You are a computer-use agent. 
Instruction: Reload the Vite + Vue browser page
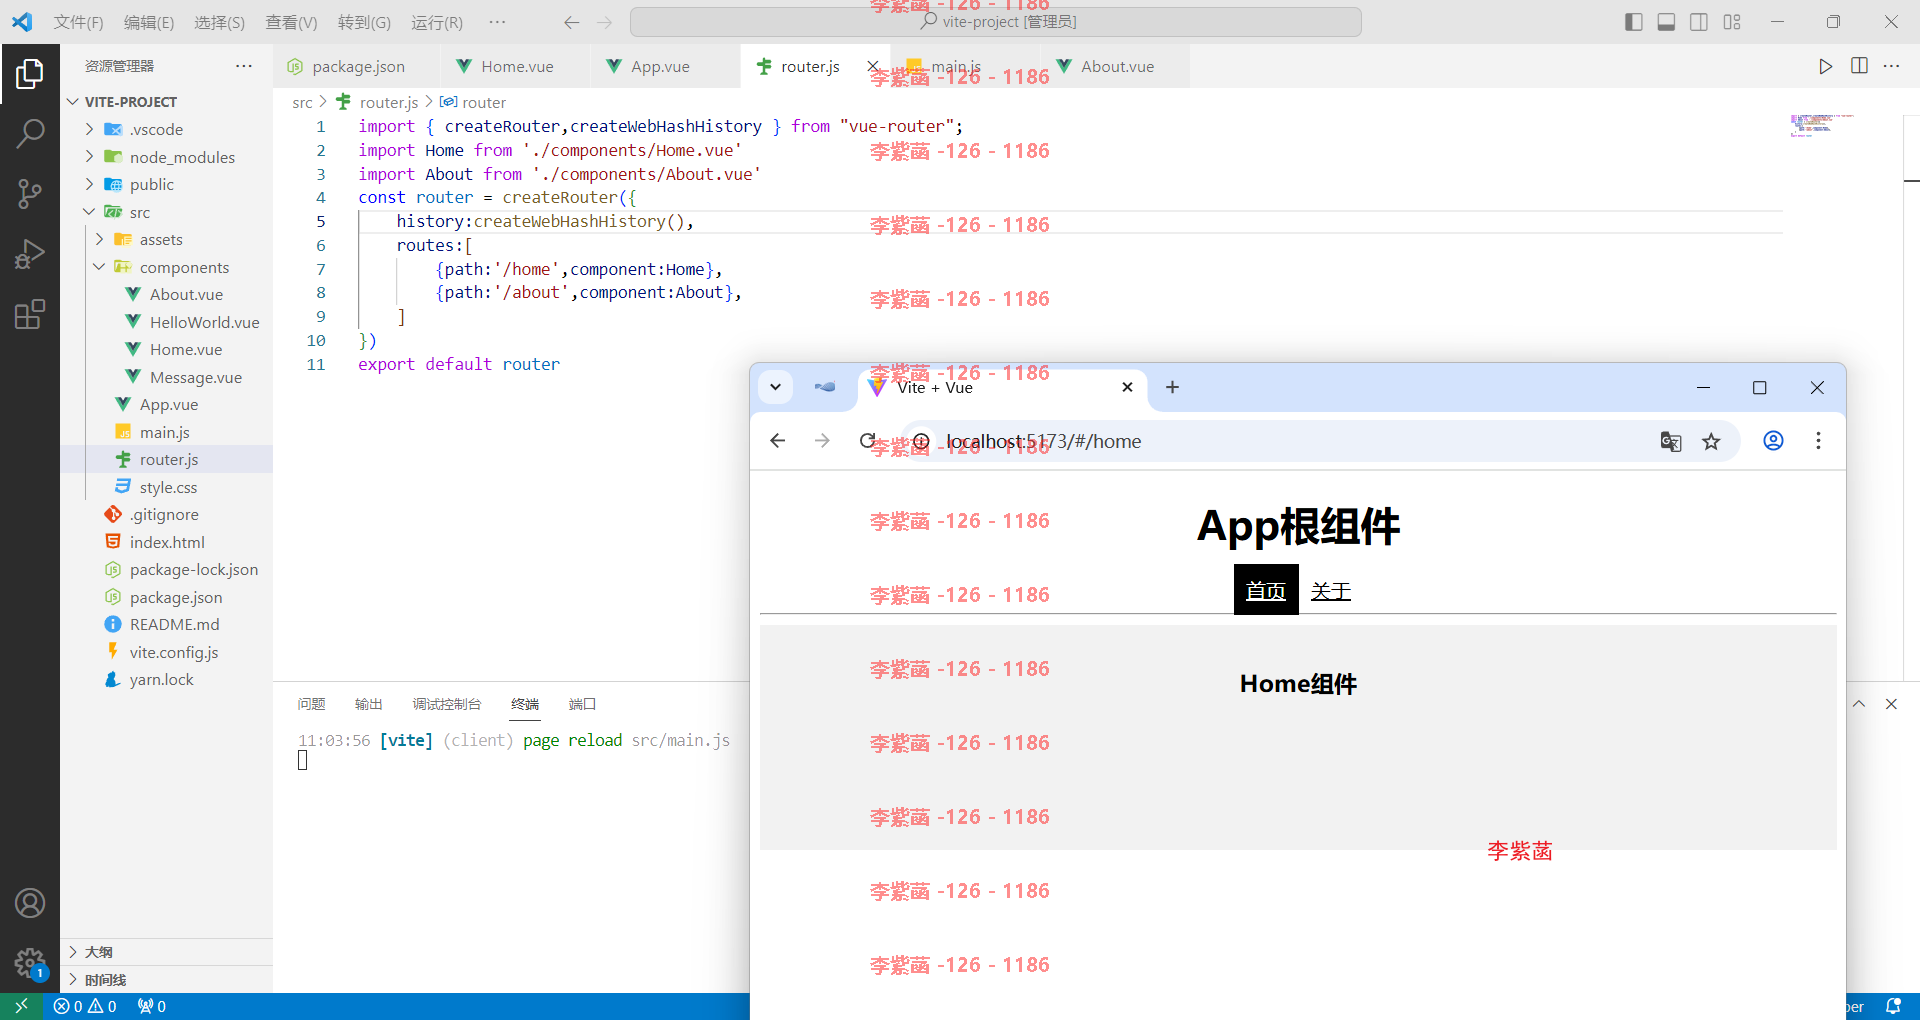click(868, 441)
